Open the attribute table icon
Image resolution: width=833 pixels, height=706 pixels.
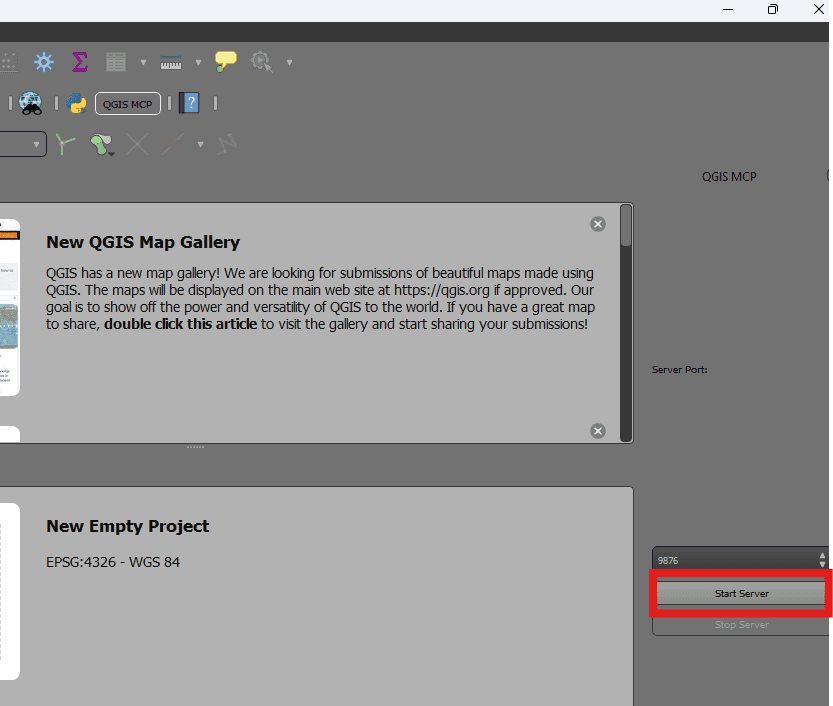coord(115,62)
